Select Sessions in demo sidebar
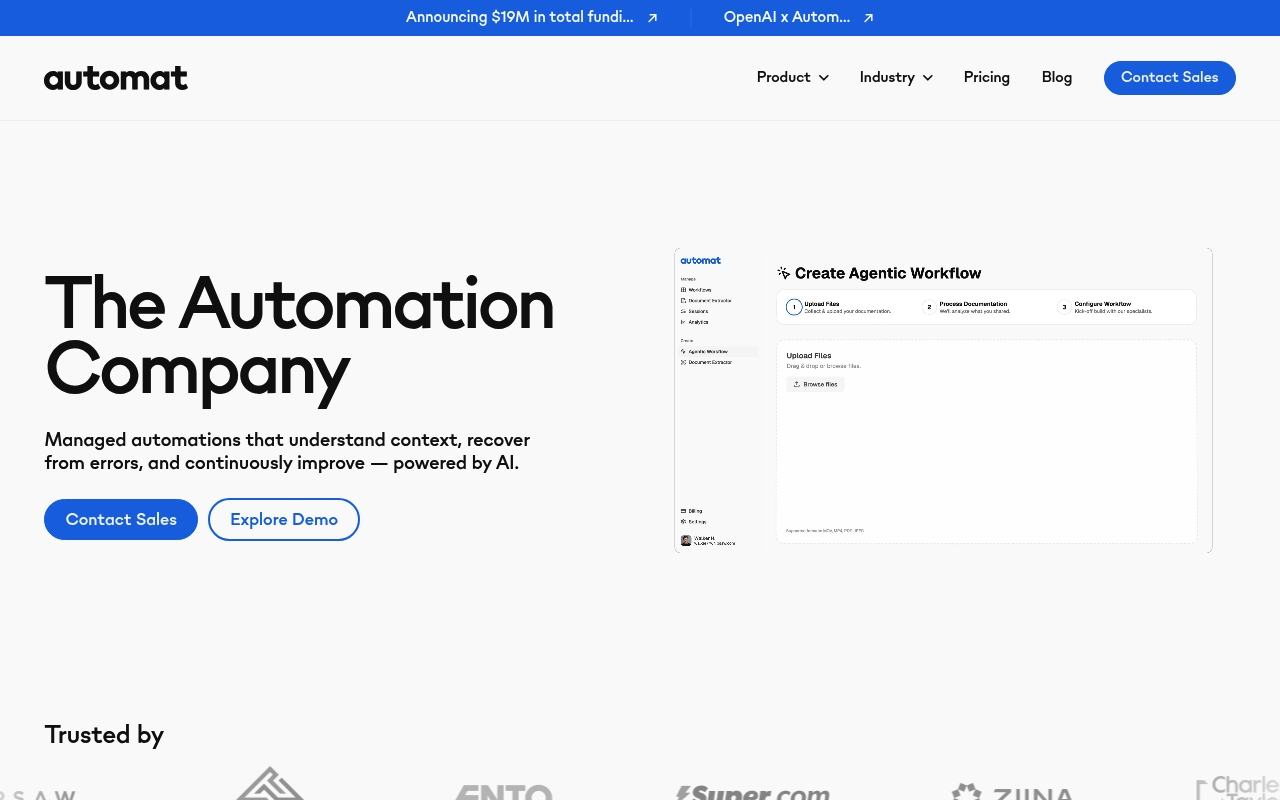1280x800 pixels. [x=696, y=311]
